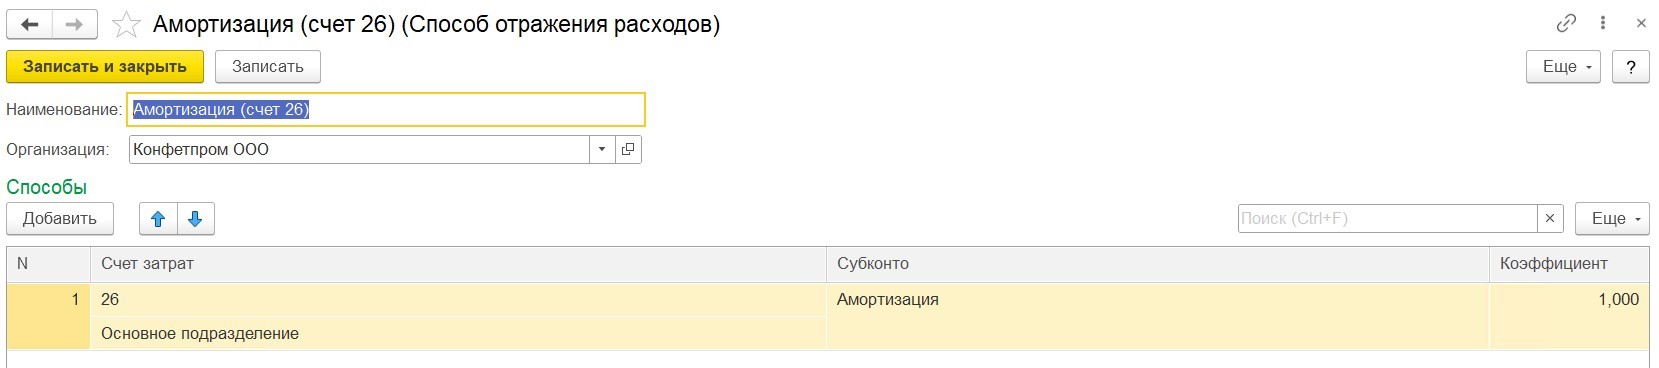The height and width of the screenshot is (368, 1659).
Task: Move the row up with blue arrow
Action: pyautogui.click(x=158, y=219)
